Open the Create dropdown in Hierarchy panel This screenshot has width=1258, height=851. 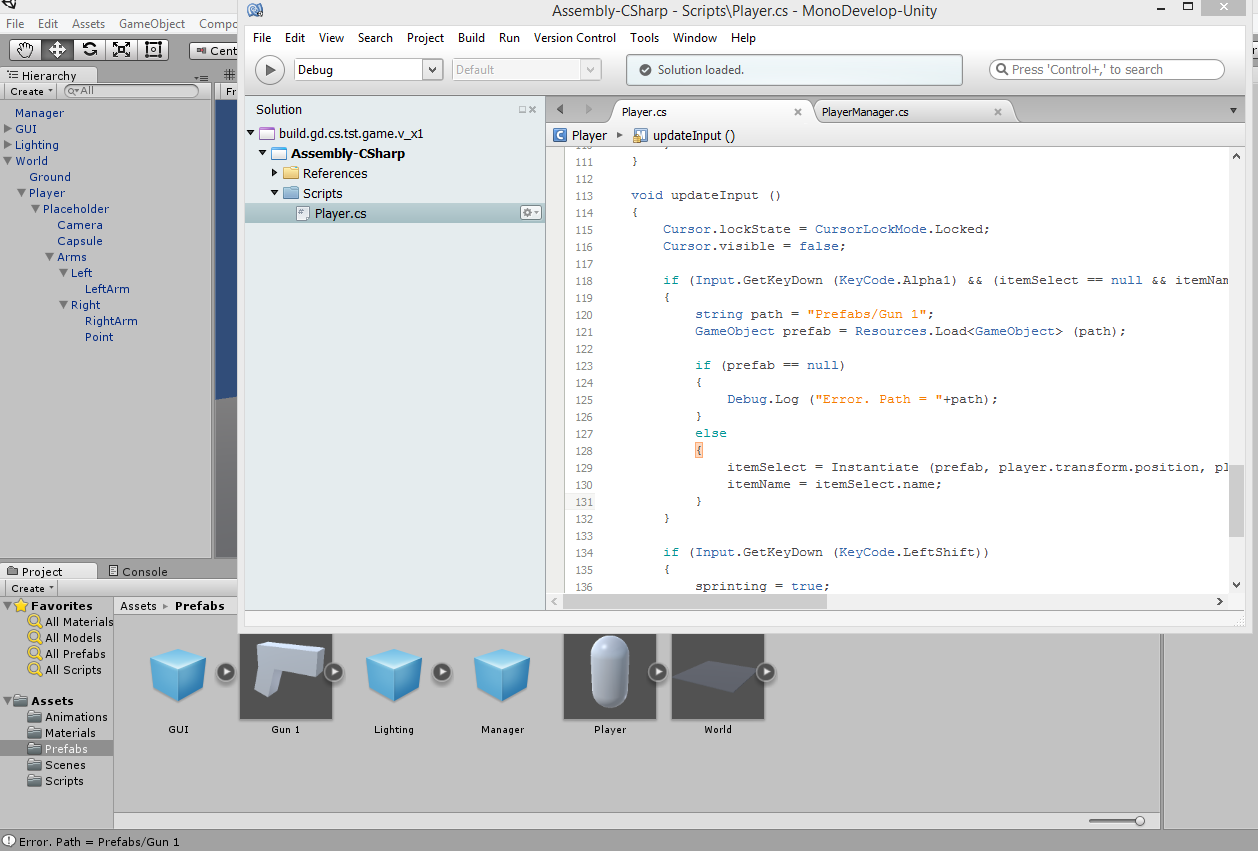[31, 91]
